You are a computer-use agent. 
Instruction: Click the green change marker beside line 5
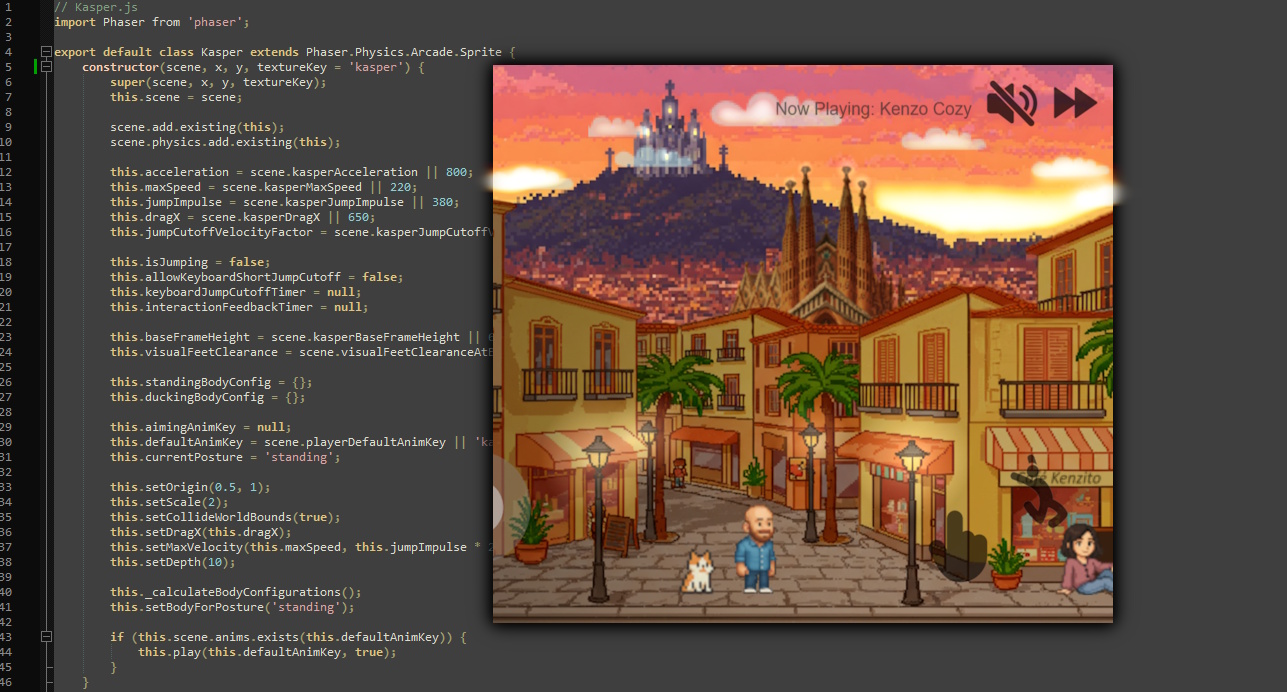(36, 66)
